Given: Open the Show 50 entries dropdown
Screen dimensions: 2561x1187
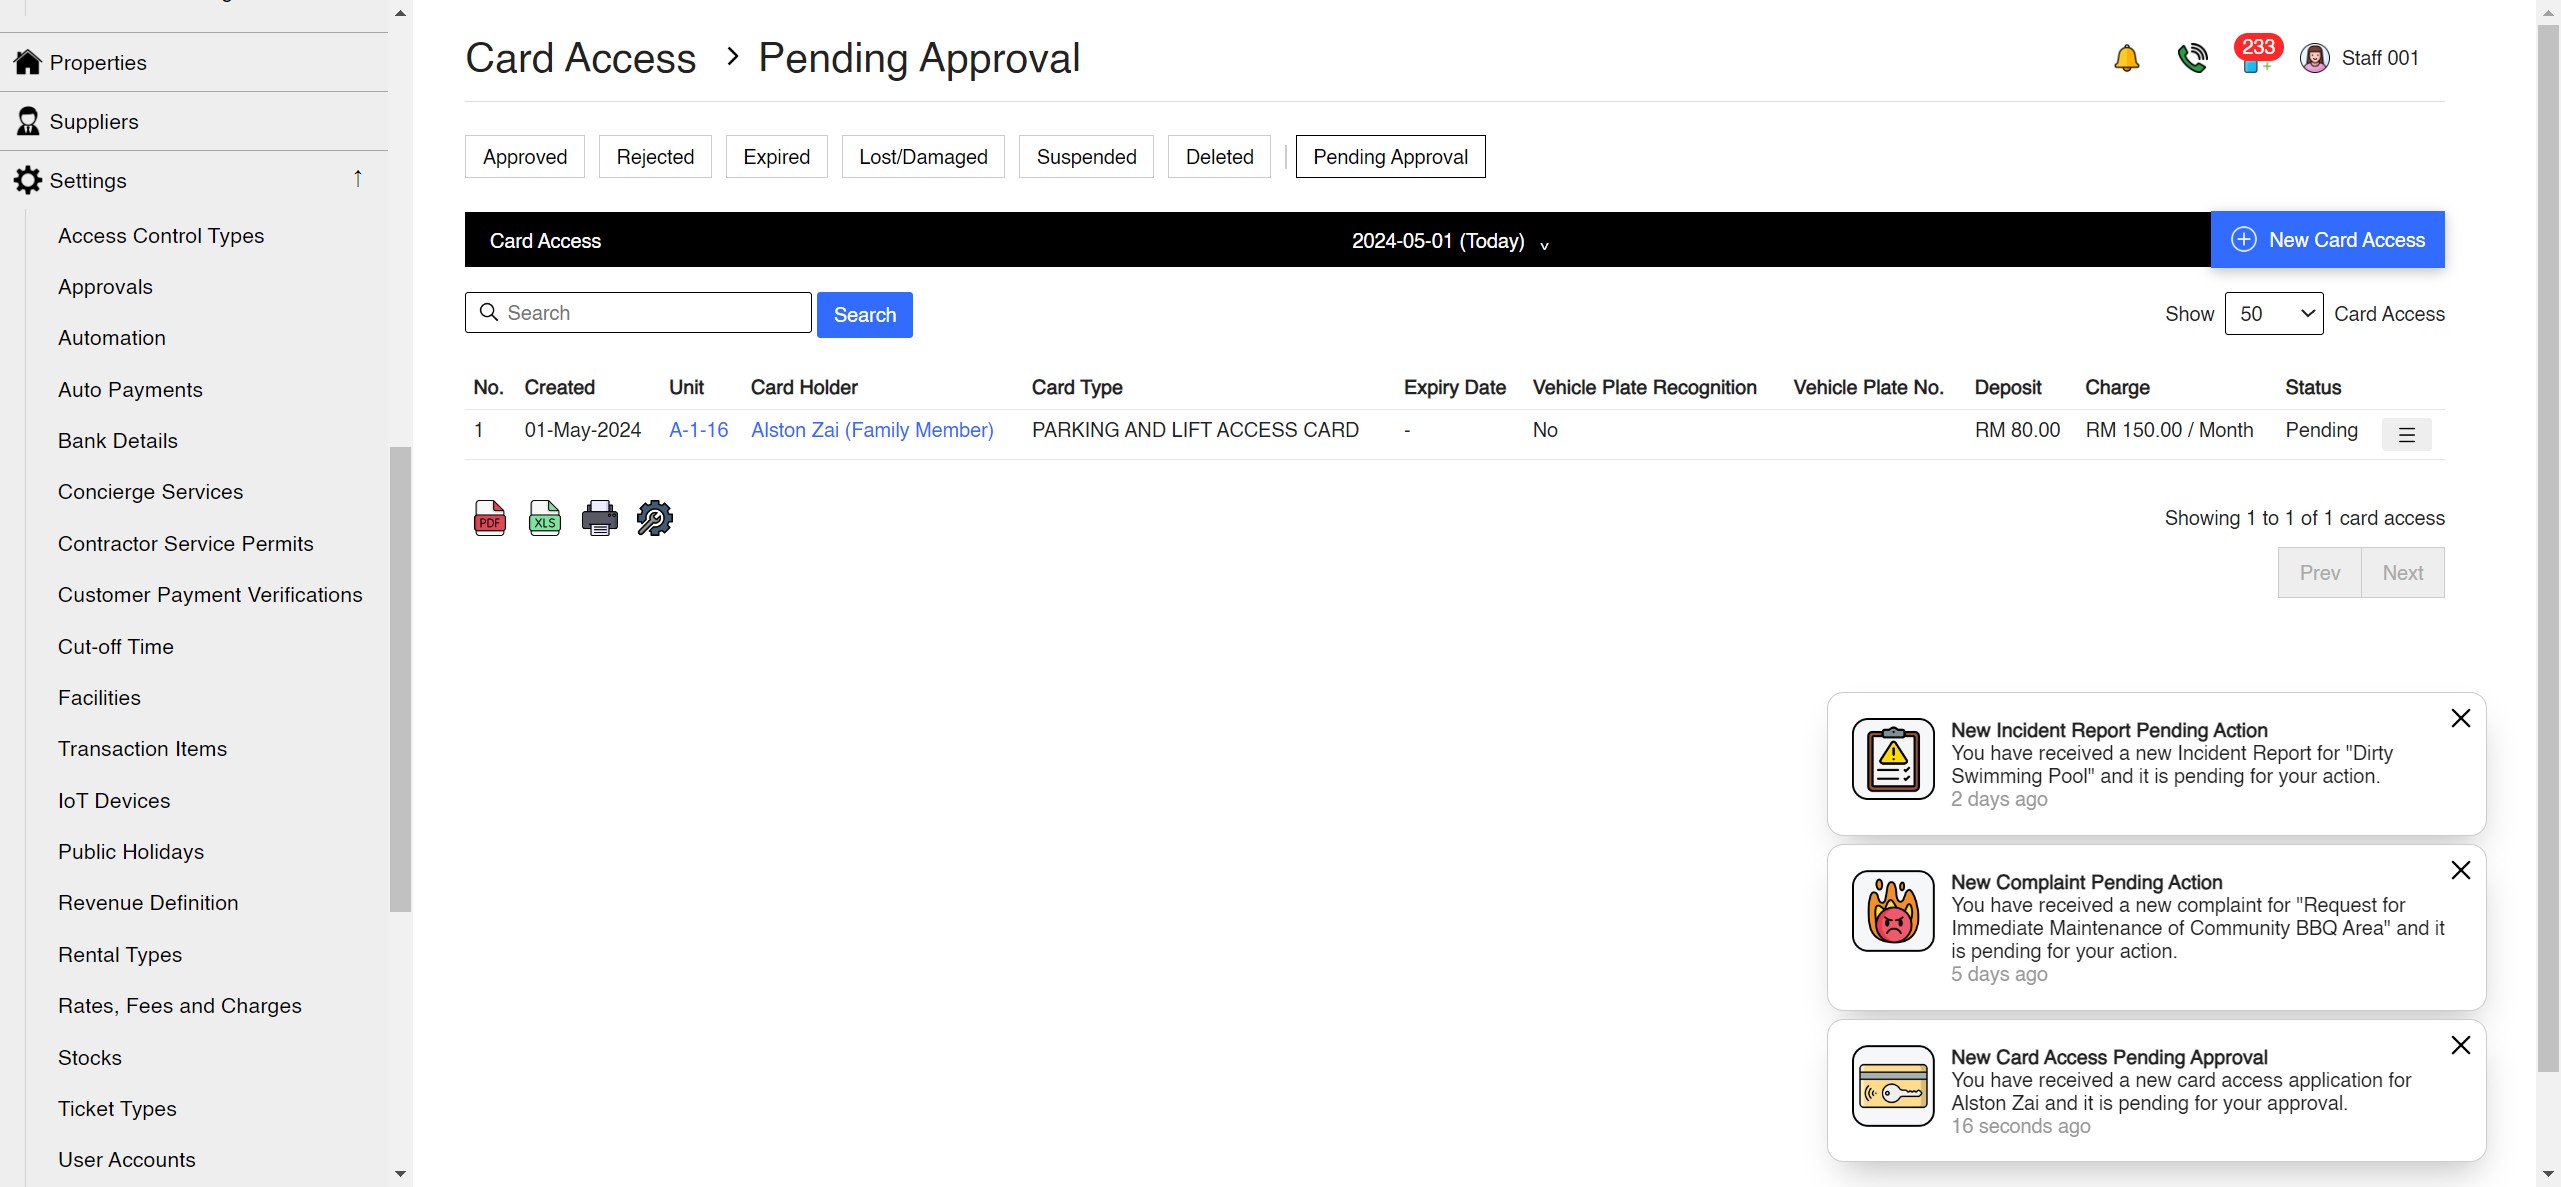Looking at the screenshot, I should 2273,314.
